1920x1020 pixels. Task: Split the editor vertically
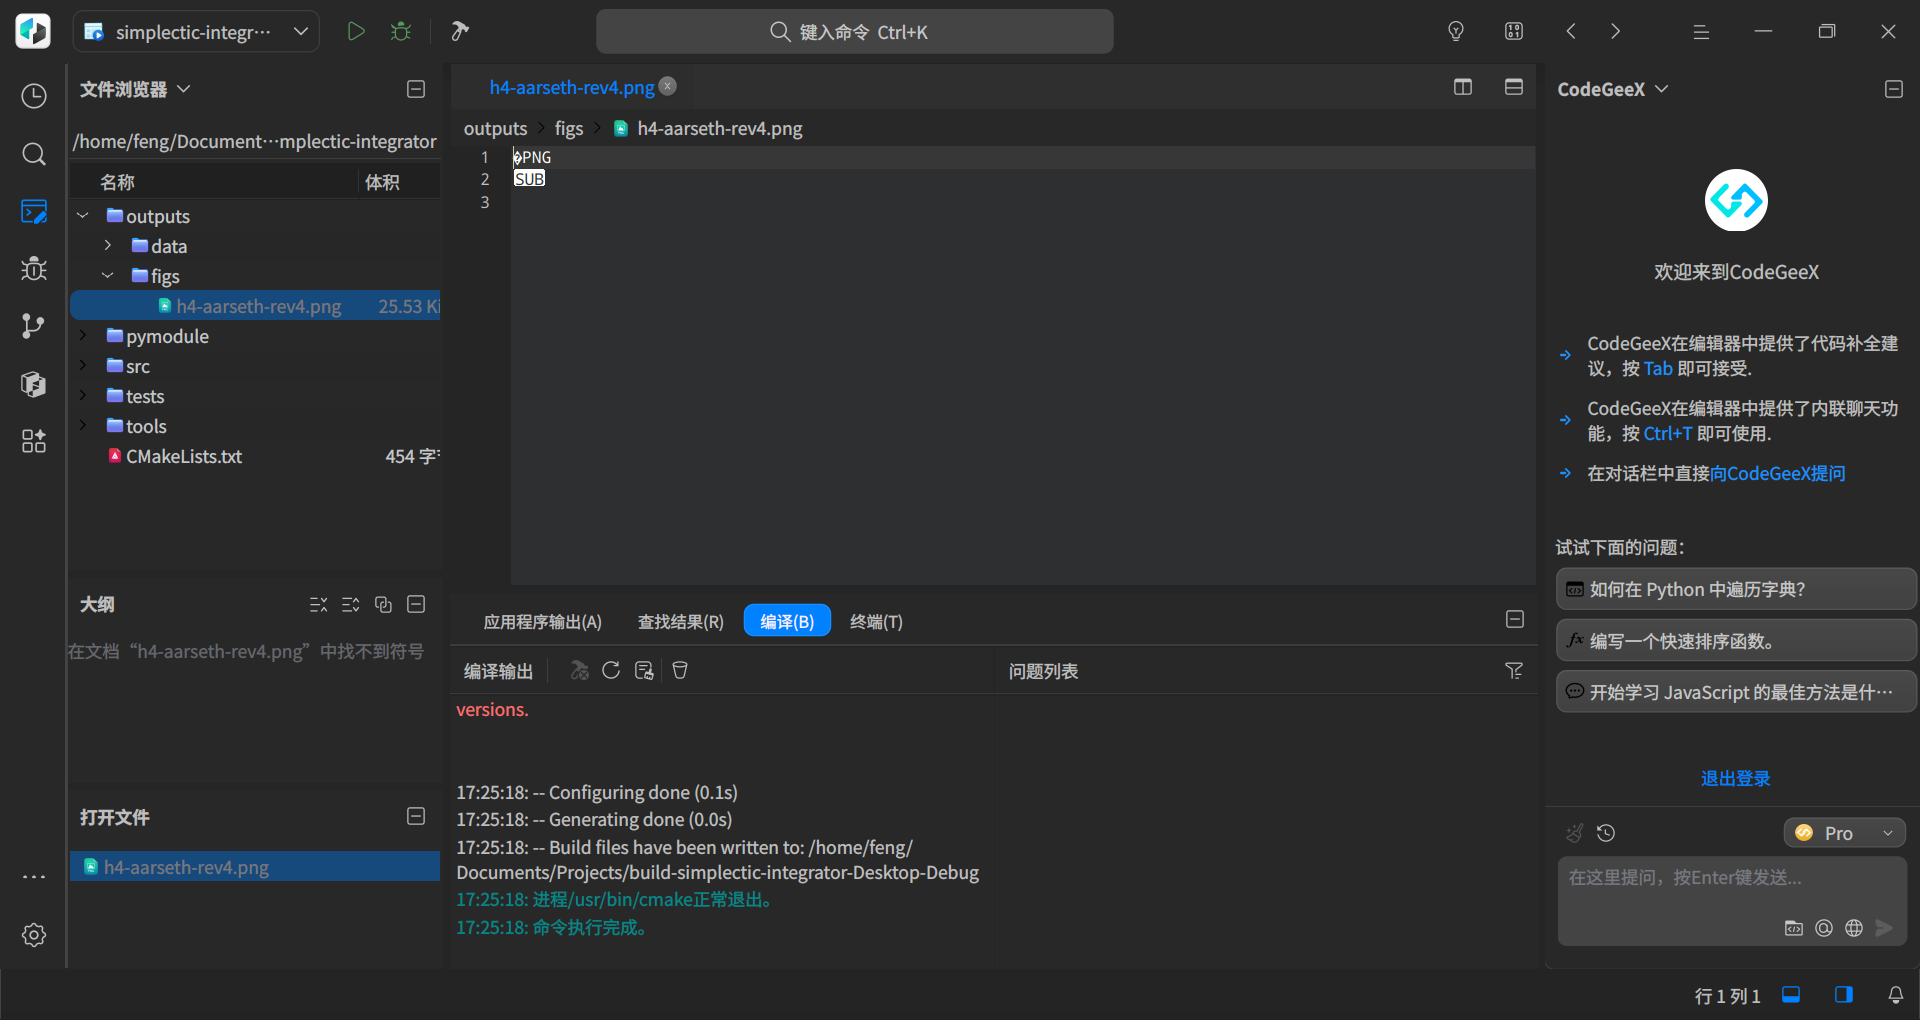click(x=1463, y=87)
